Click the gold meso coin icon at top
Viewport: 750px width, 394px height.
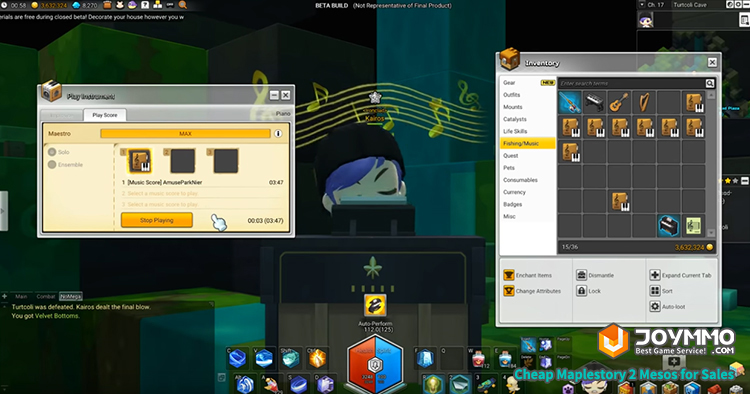(34, 5)
